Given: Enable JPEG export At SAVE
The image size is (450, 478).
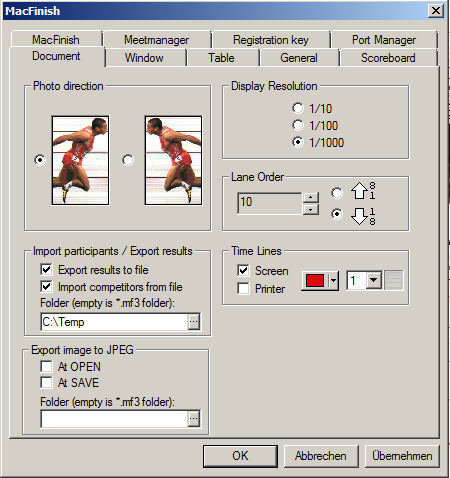Looking at the screenshot, I should [x=46, y=382].
